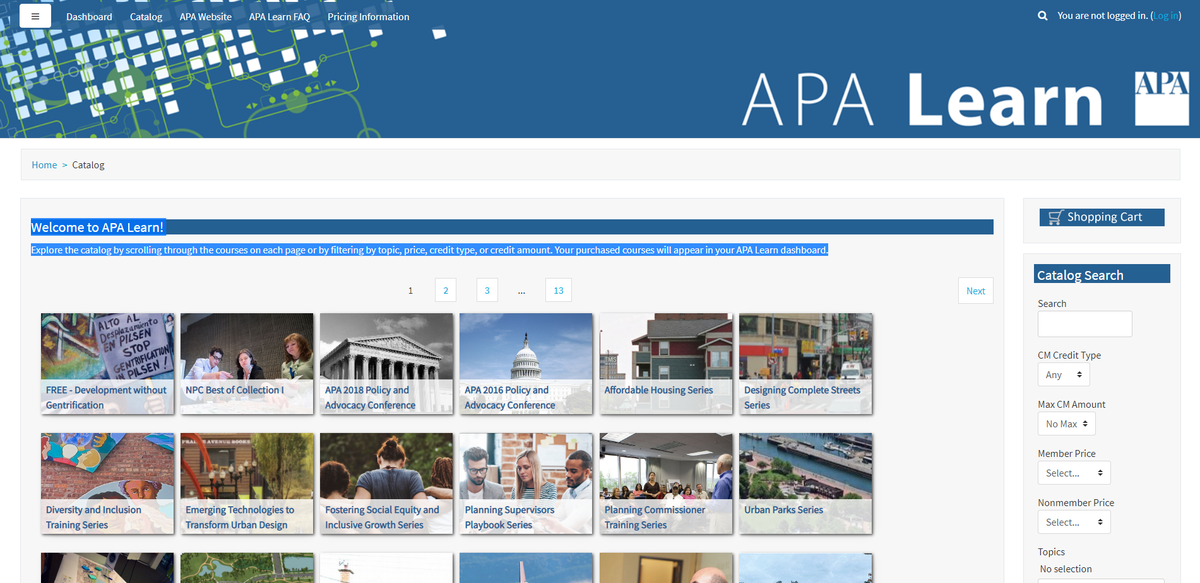Open APA Learn FAQ

[x=280, y=17]
